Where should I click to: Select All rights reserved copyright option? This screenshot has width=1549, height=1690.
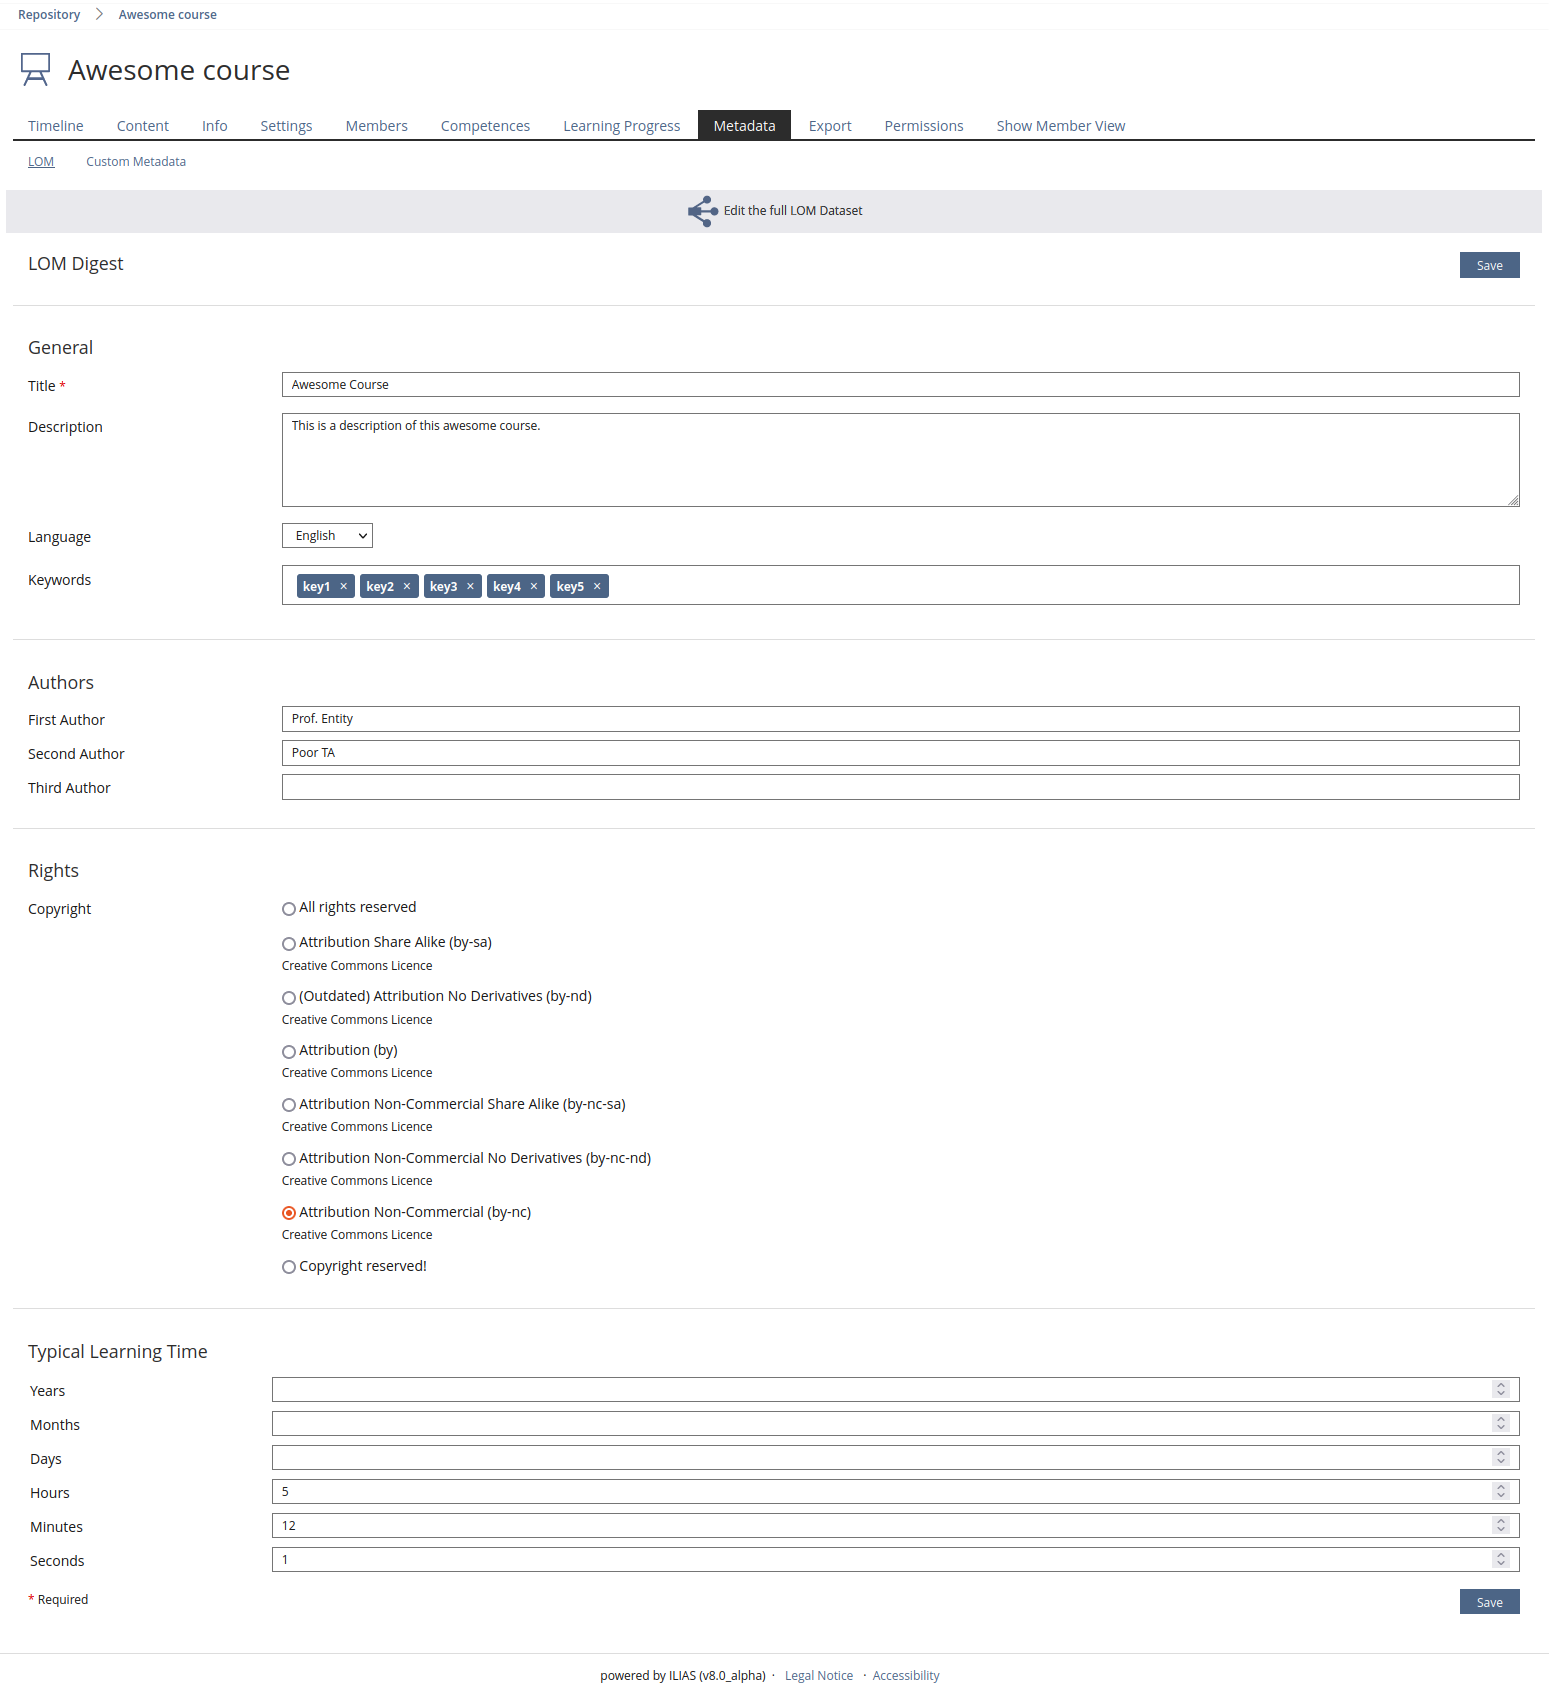click(x=289, y=909)
